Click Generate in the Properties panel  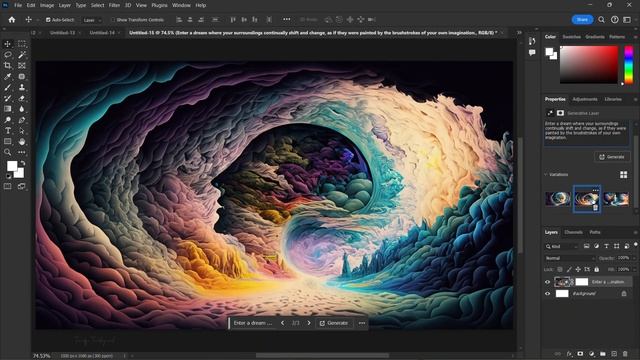pos(612,157)
